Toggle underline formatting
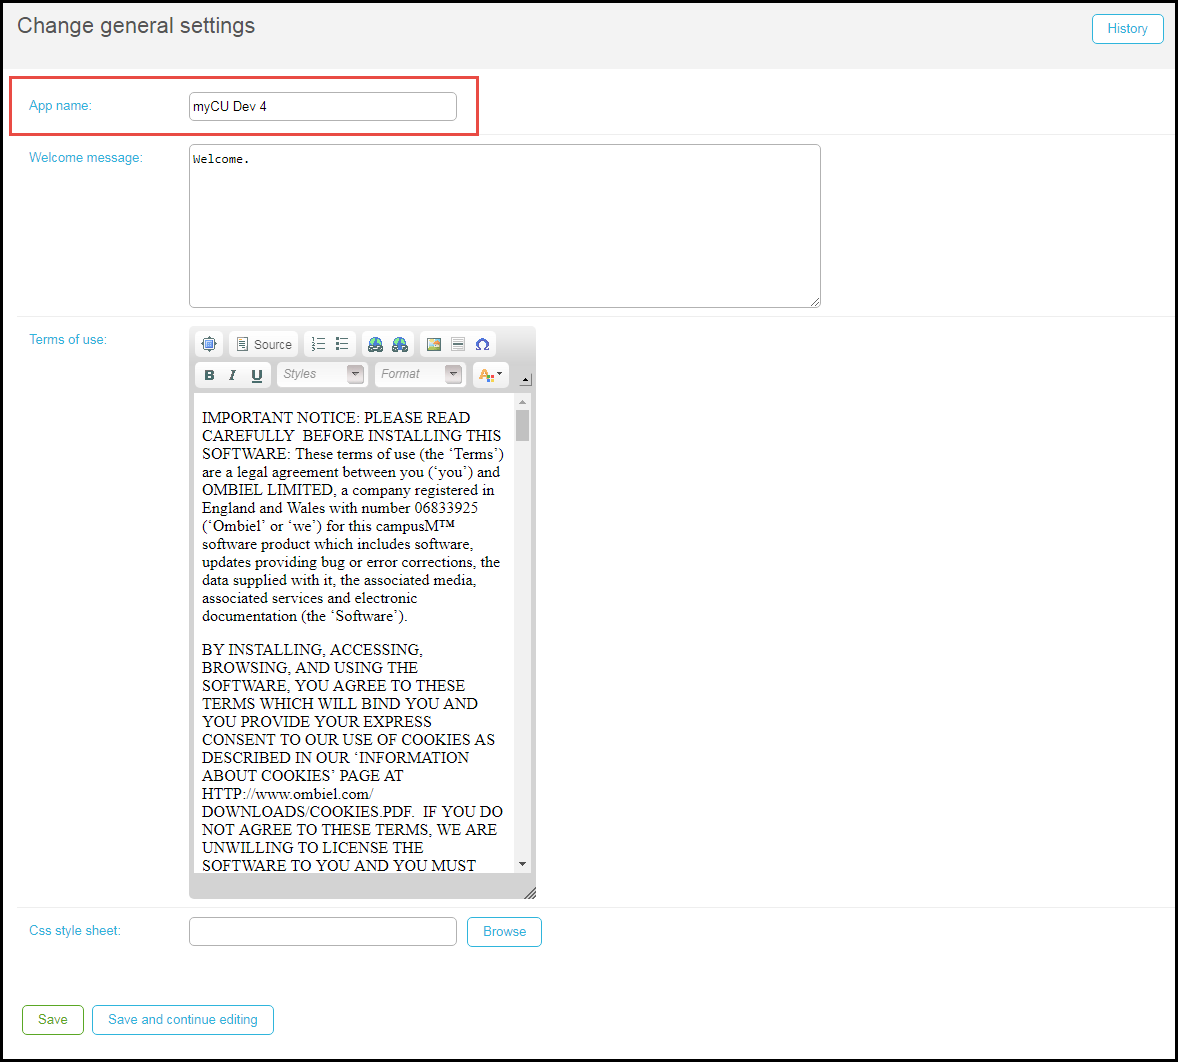1178x1062 pixels. point(257,375)
